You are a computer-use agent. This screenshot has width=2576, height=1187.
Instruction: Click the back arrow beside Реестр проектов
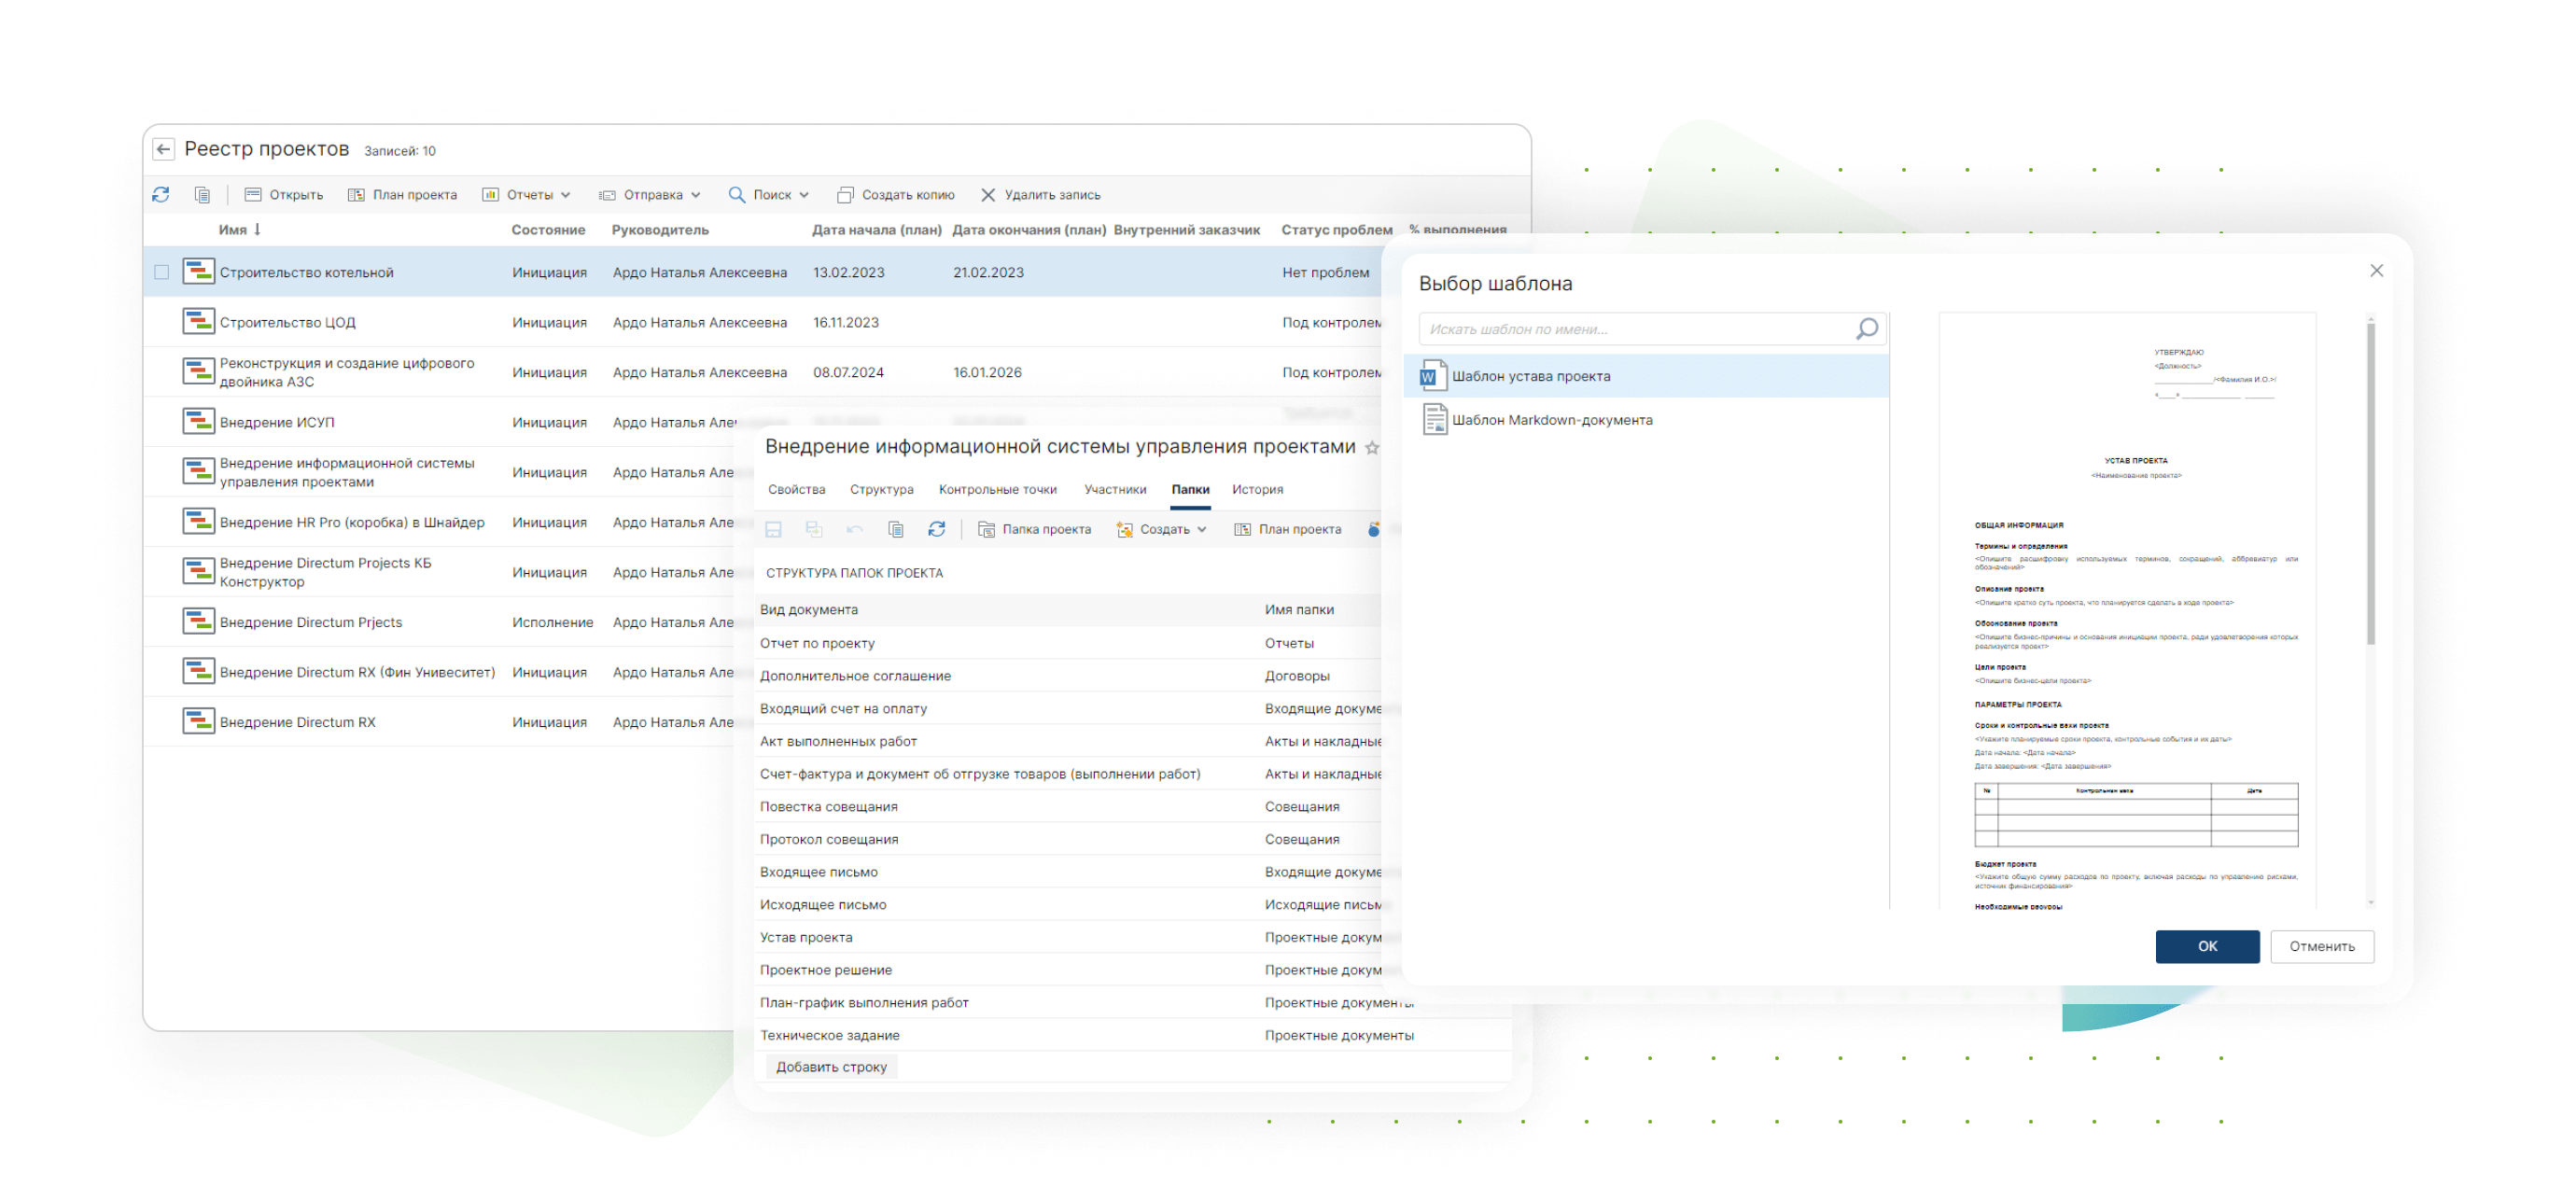164,149
